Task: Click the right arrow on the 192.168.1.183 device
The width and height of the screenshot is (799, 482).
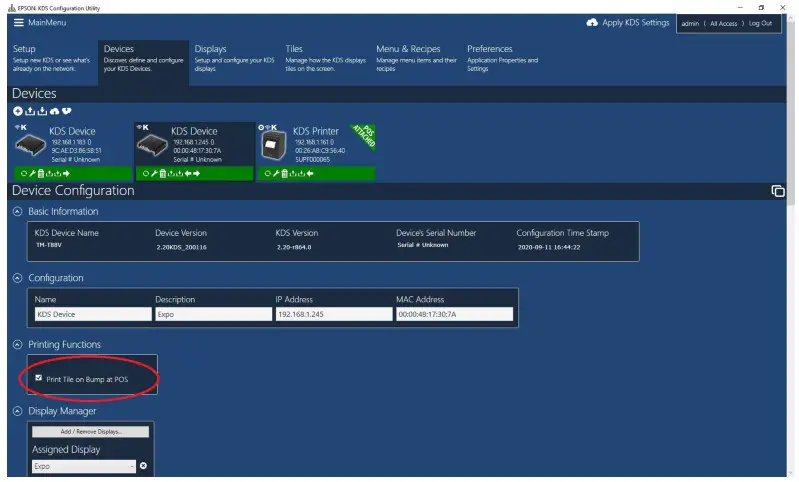Action: click(66, 173)
